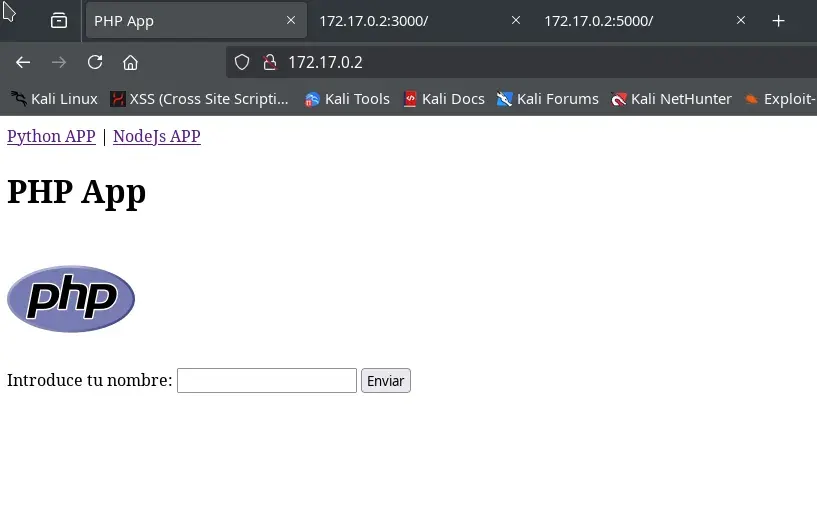
Task: Open the recent browsing tab-history icon
Action: click(x=59, y=21)
